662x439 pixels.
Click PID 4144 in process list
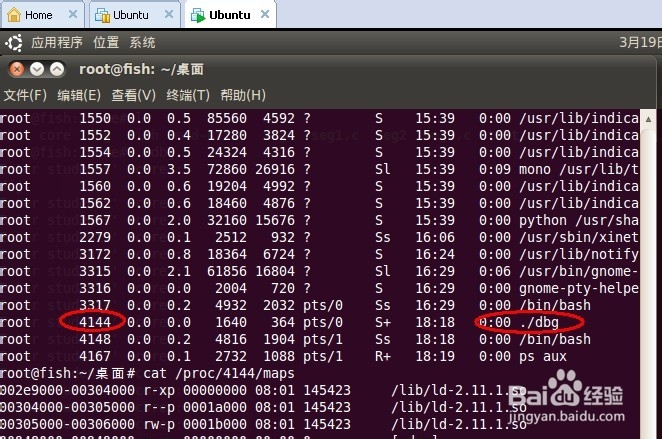coord(95,322)
